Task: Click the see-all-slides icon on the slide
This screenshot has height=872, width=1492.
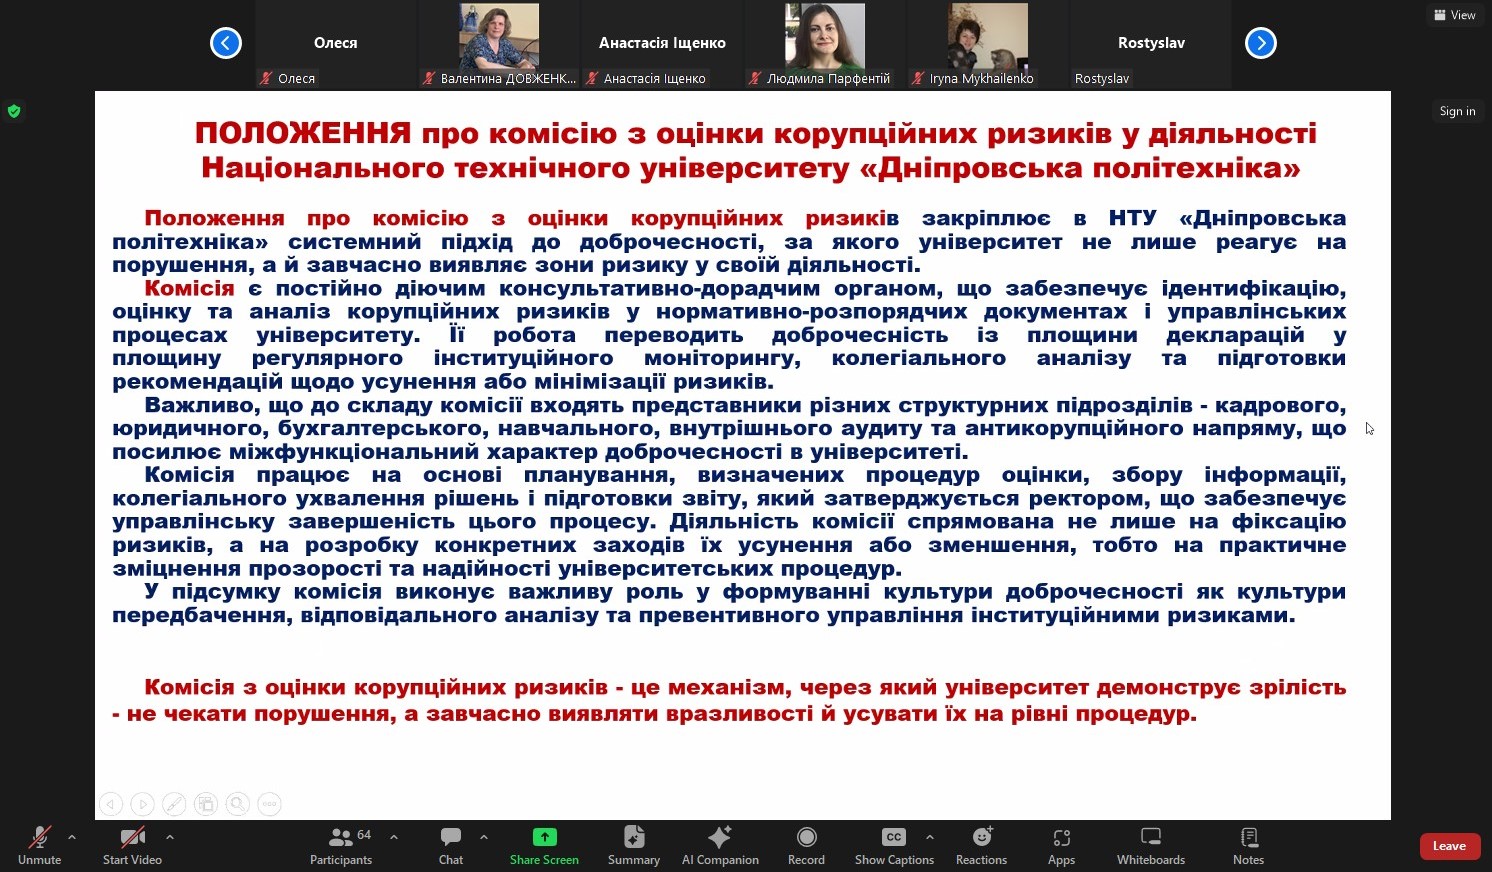Action: [206, 803]
